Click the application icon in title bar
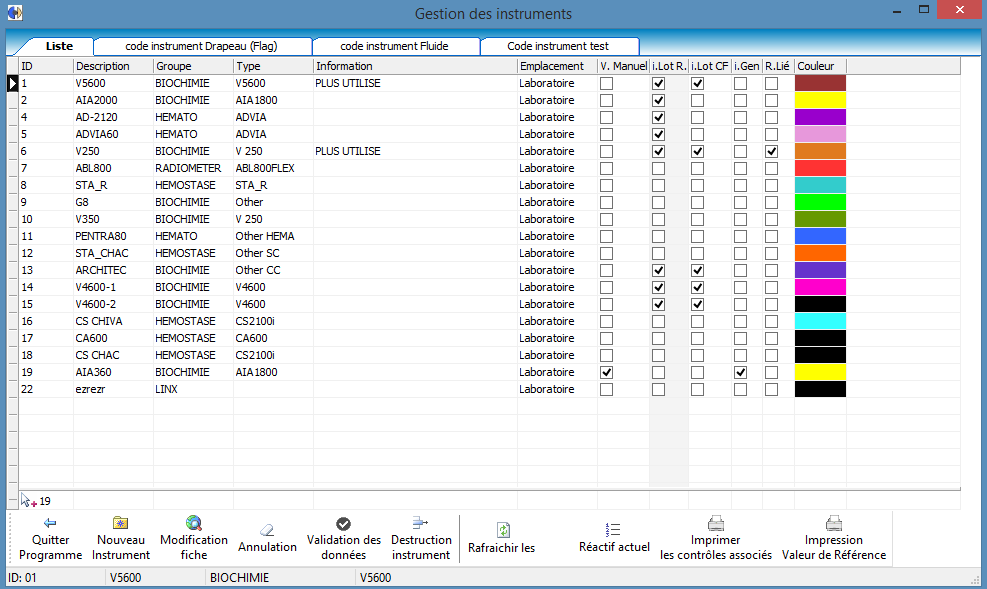987x589 pixels. tap(15, 12)
